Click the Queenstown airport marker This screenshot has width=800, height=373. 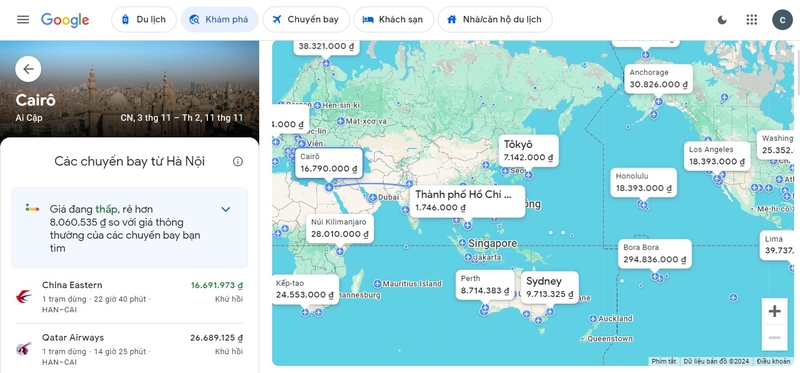tap(582, 338)
